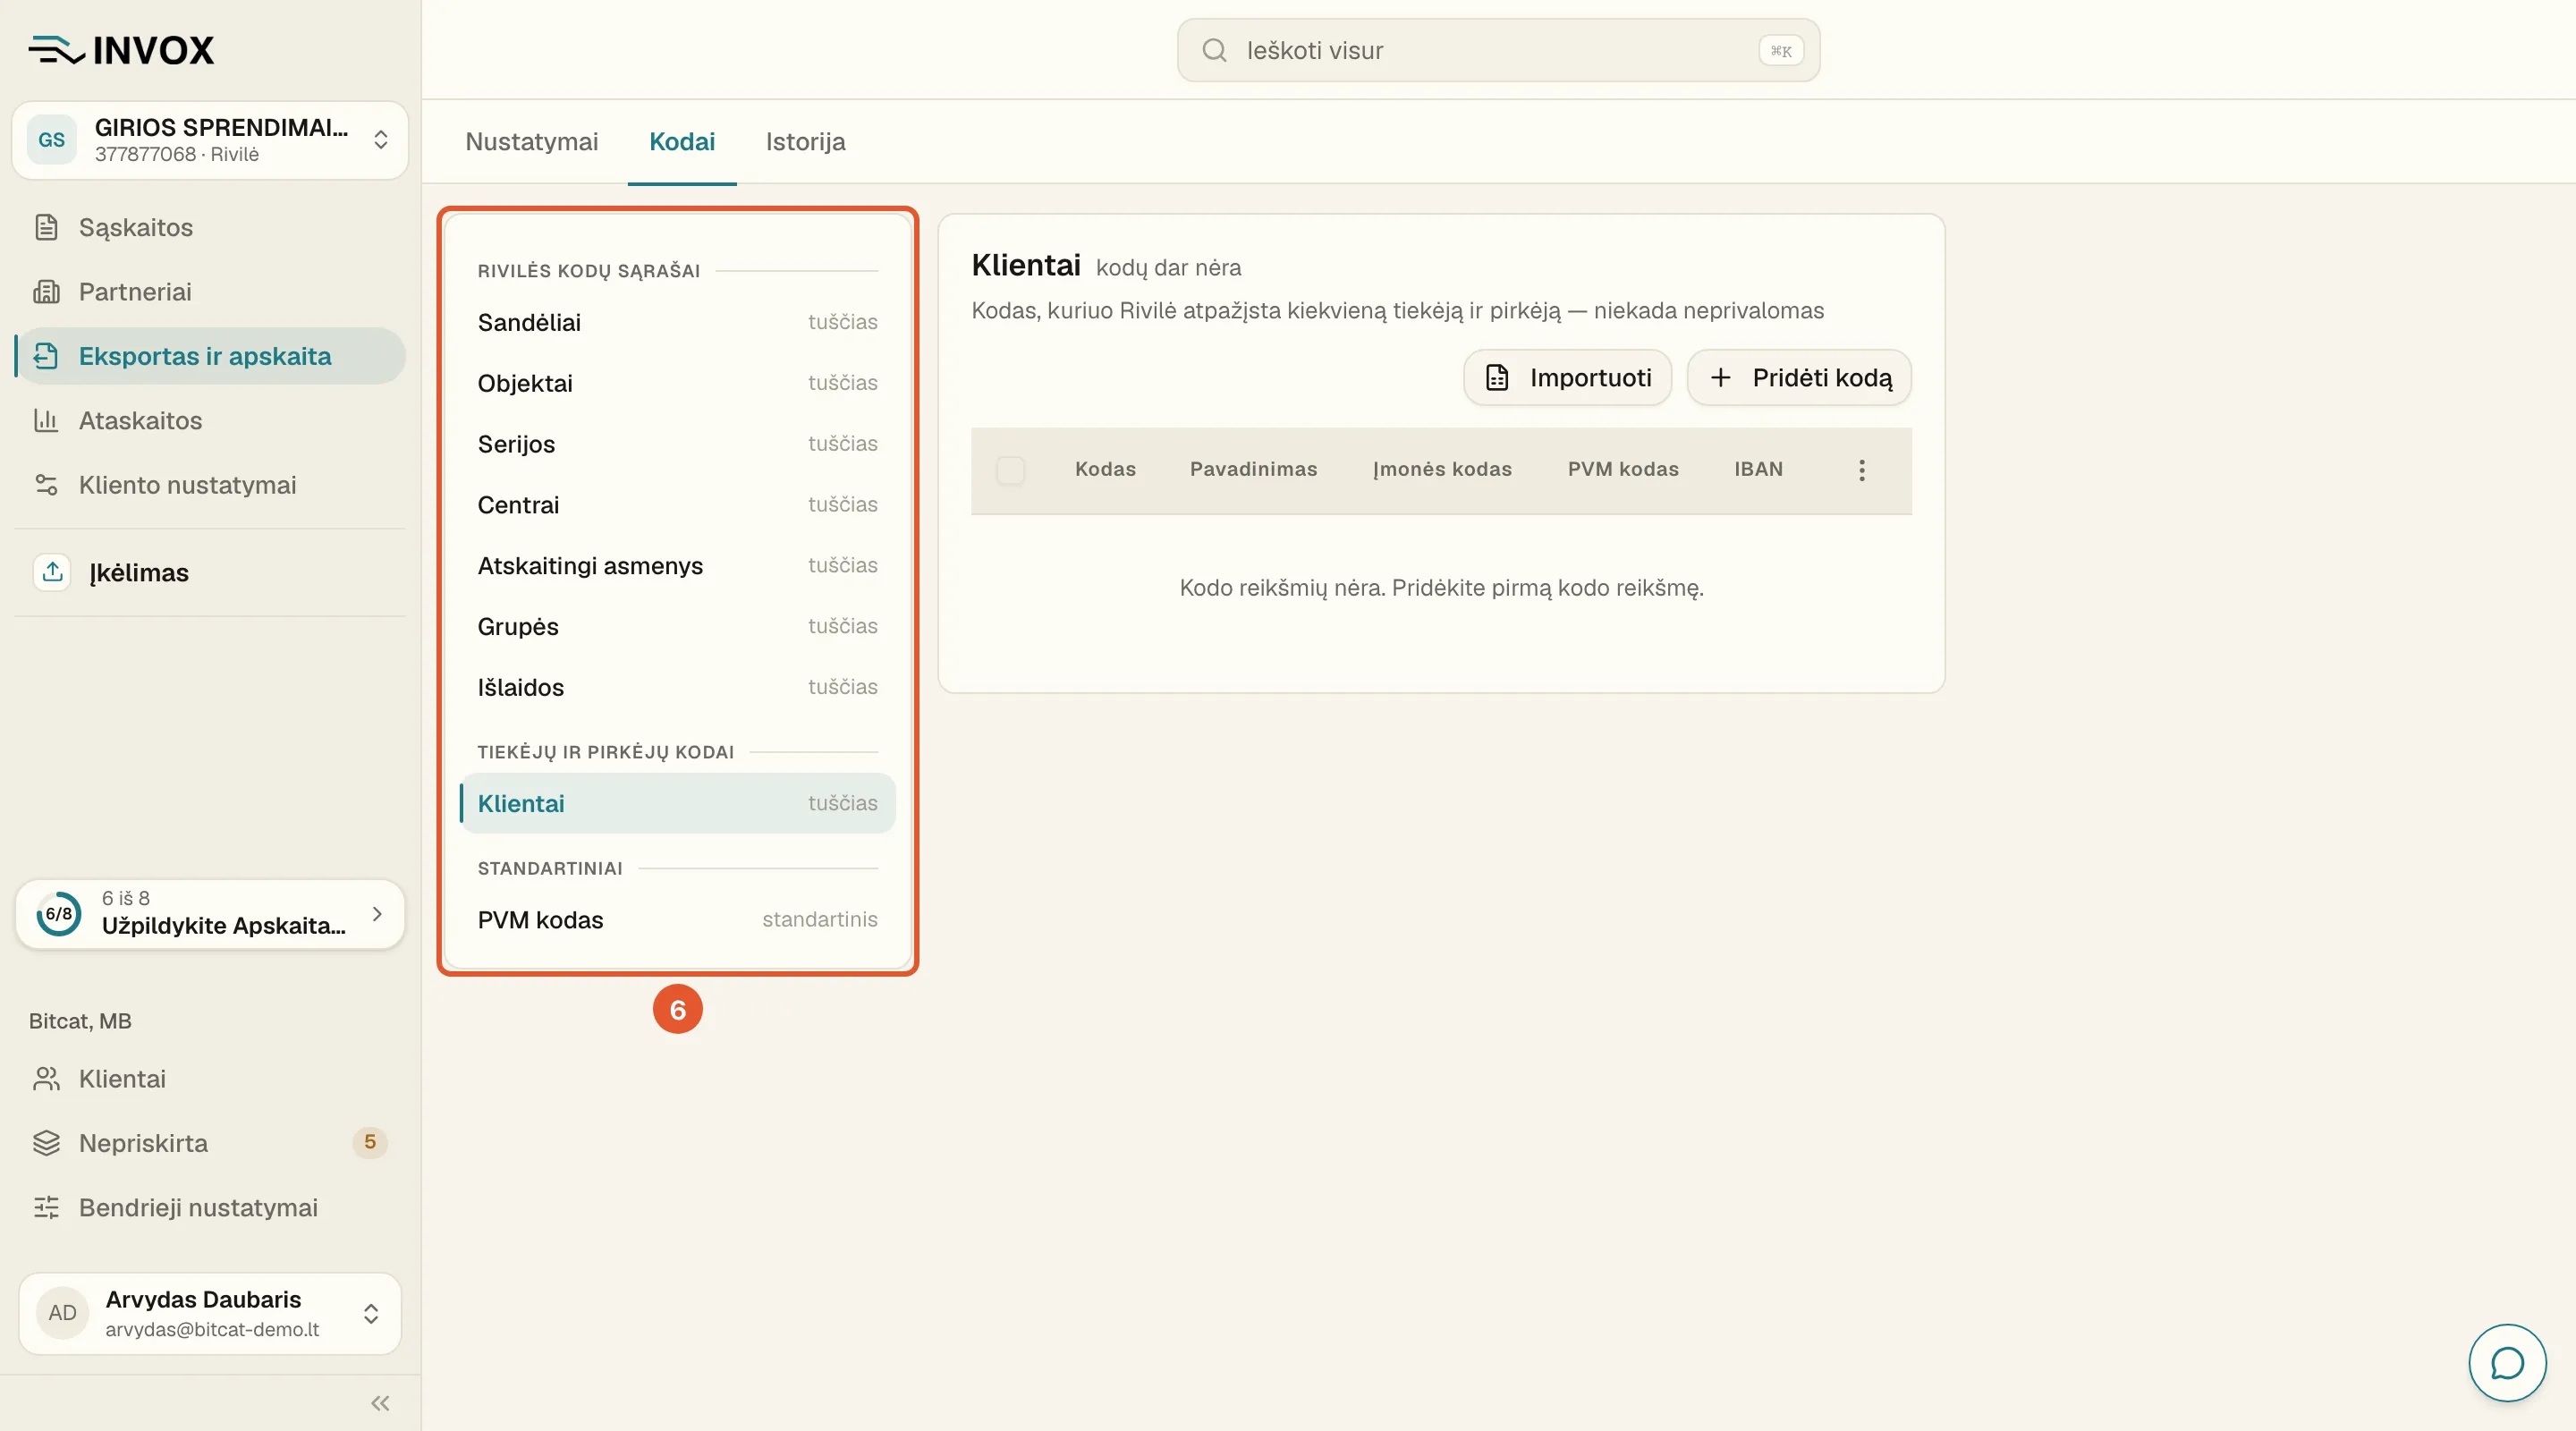Expand the Arvydas Daubaris account menu
Screen dimensions: 2576x1431
click(x=210, y=1313)
